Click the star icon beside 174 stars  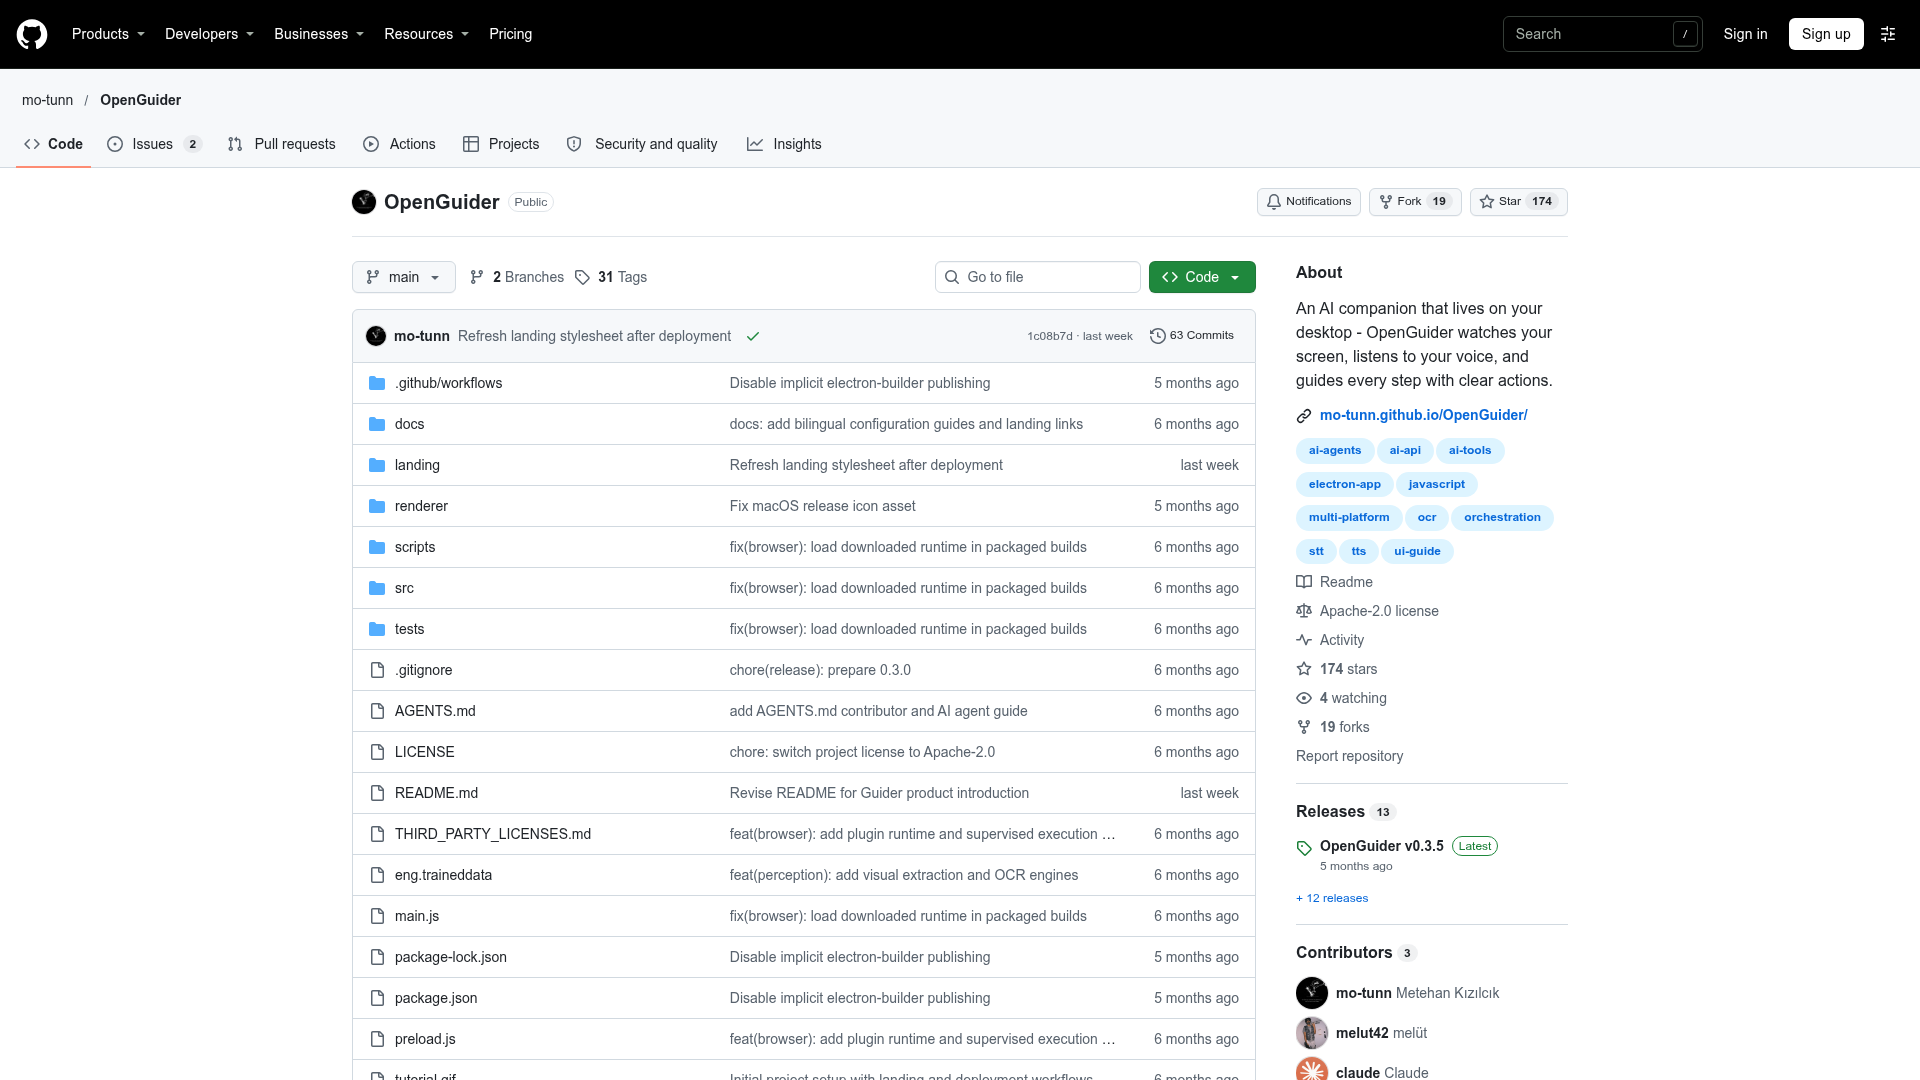coord(1304,669)
